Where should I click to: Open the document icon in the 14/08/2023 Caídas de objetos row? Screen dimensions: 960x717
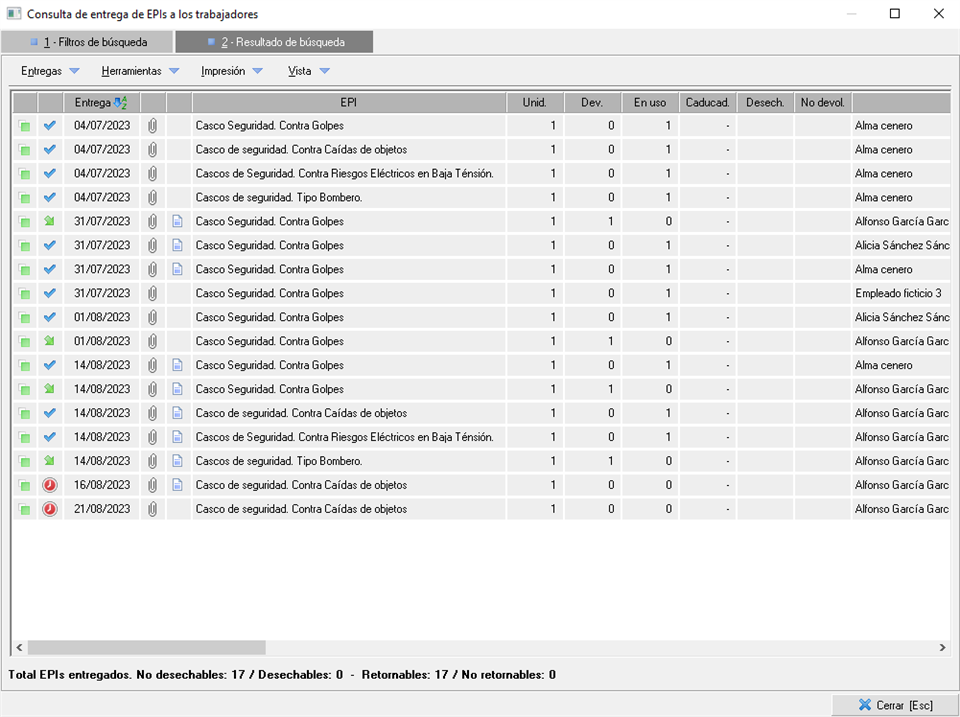pyautogui.click(x=178, y=413)
